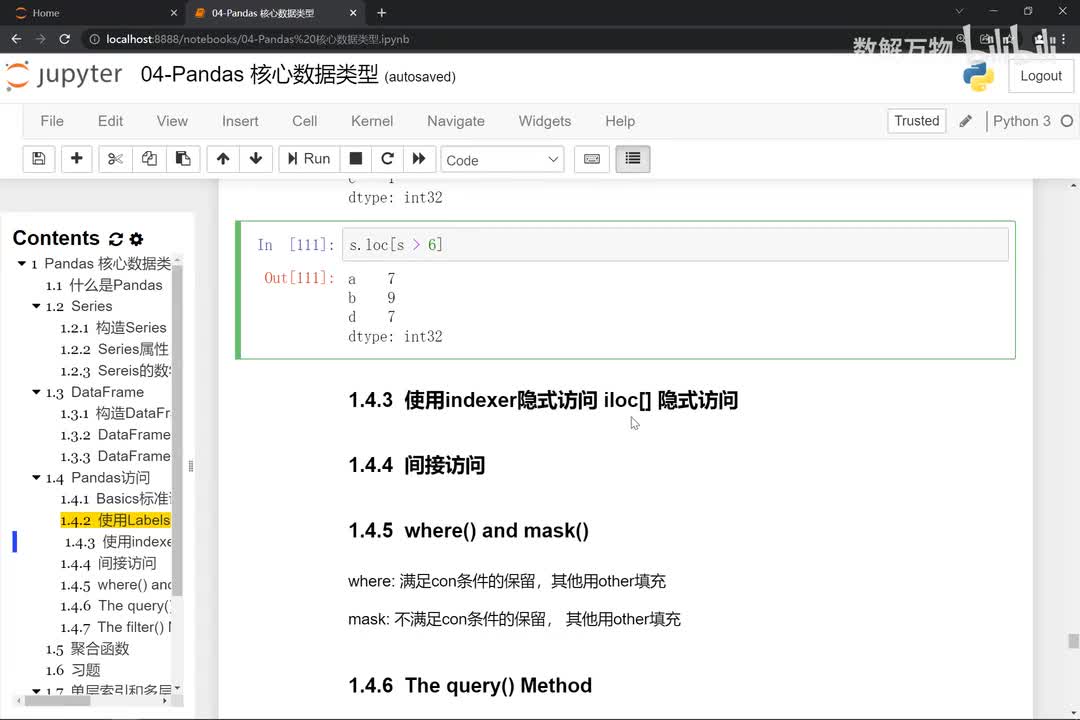Open the cell type Code dropdown
1080x720 pixels.
[502, 160]
